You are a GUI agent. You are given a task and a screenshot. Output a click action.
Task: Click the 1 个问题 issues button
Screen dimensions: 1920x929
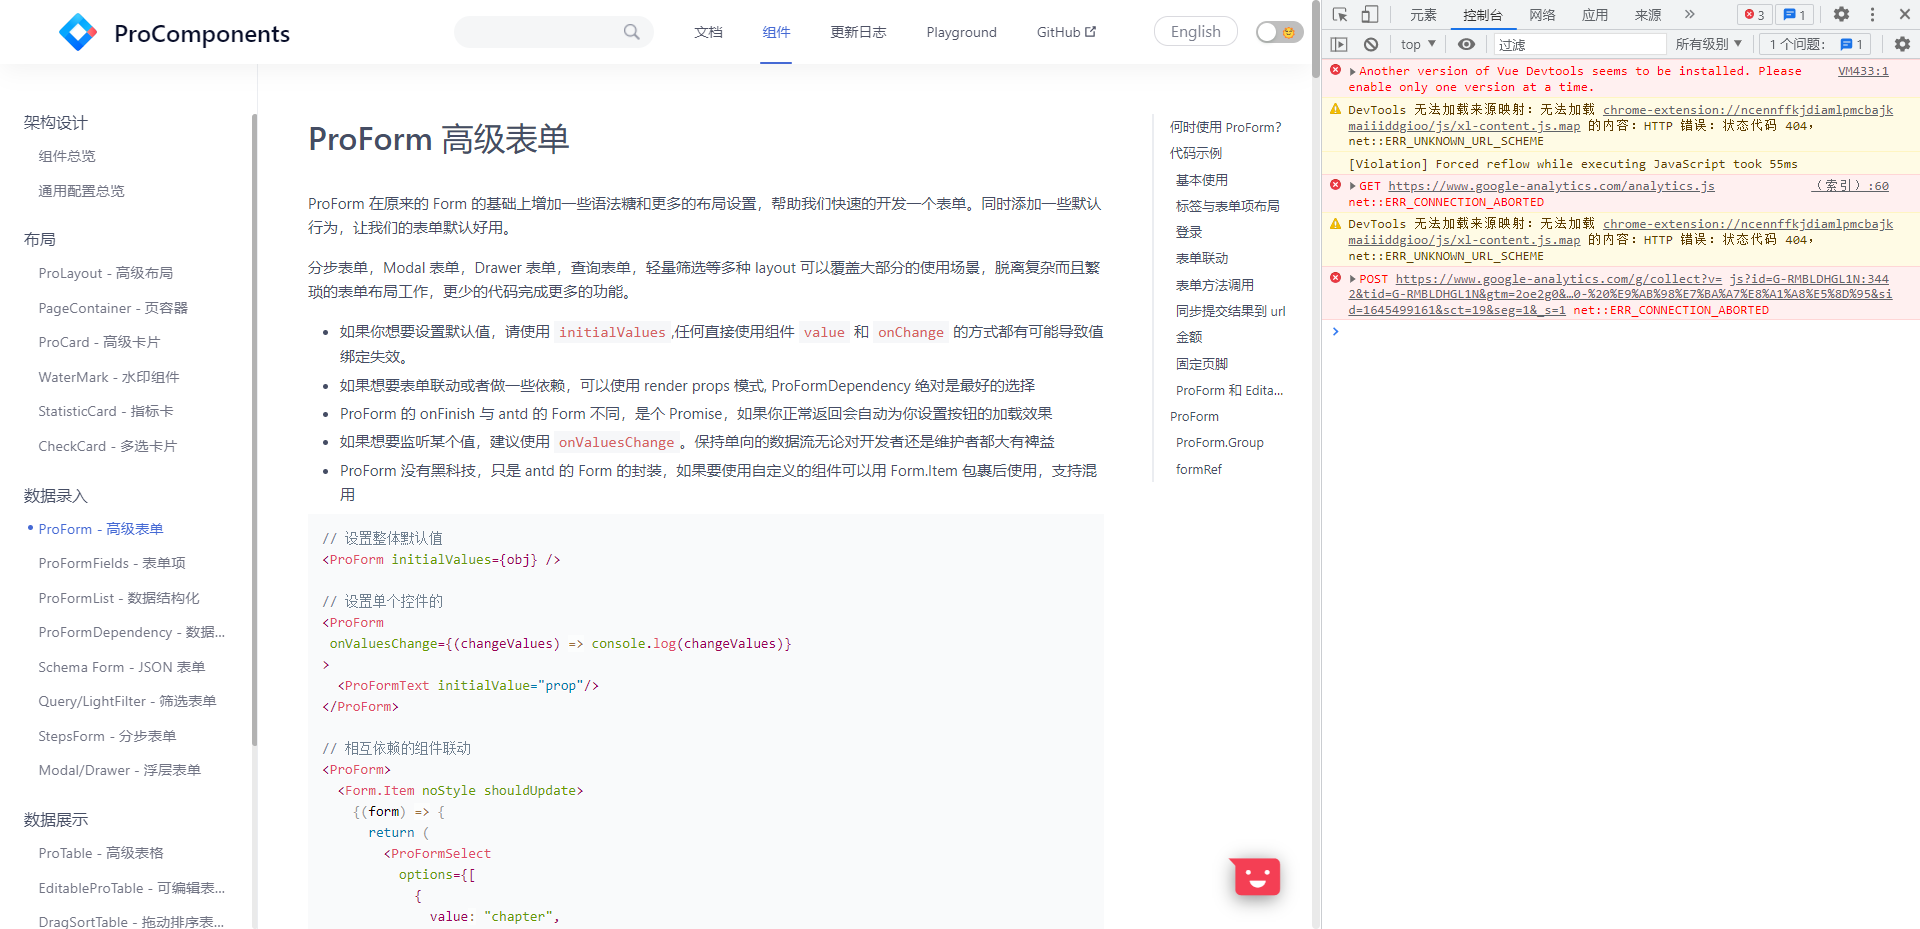[1816, 44]
